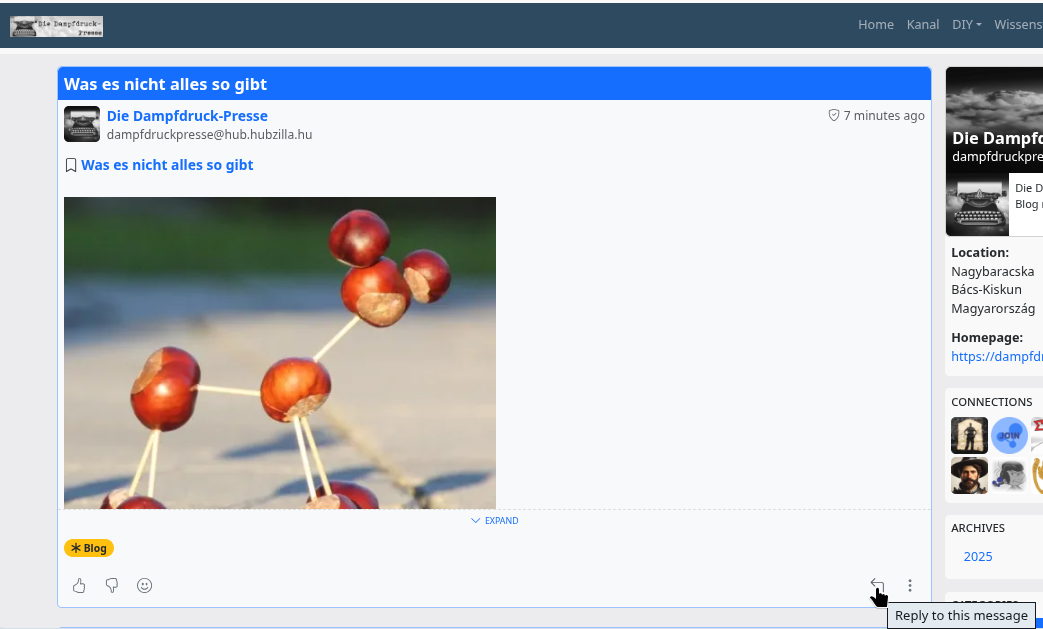This screenshot has width=1043, height=629.
Task: Click the shield icon next to the timestamp
Action: click(834, 115)
